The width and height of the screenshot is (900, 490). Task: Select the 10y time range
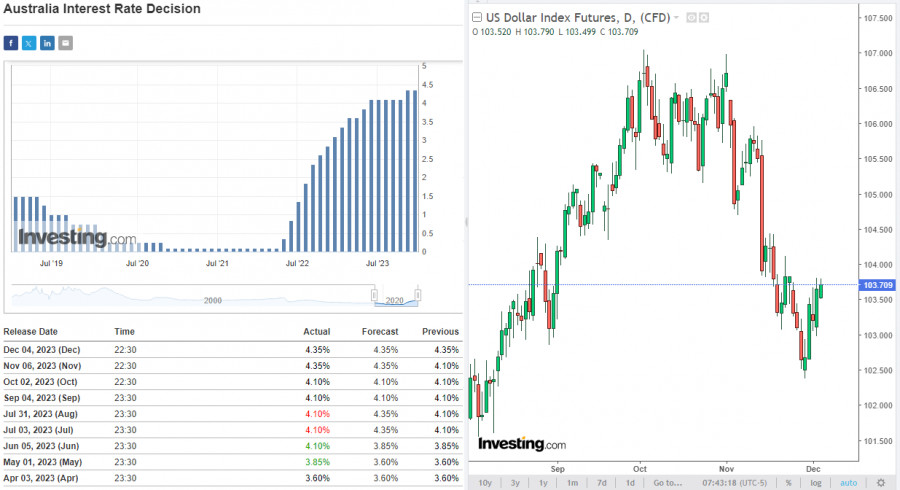485,483
